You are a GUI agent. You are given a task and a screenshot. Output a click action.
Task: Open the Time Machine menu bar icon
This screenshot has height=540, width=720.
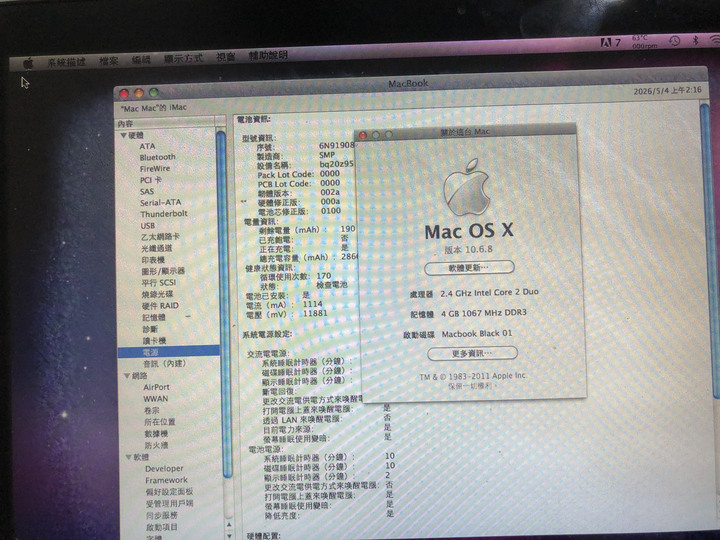tap(674, 41)
